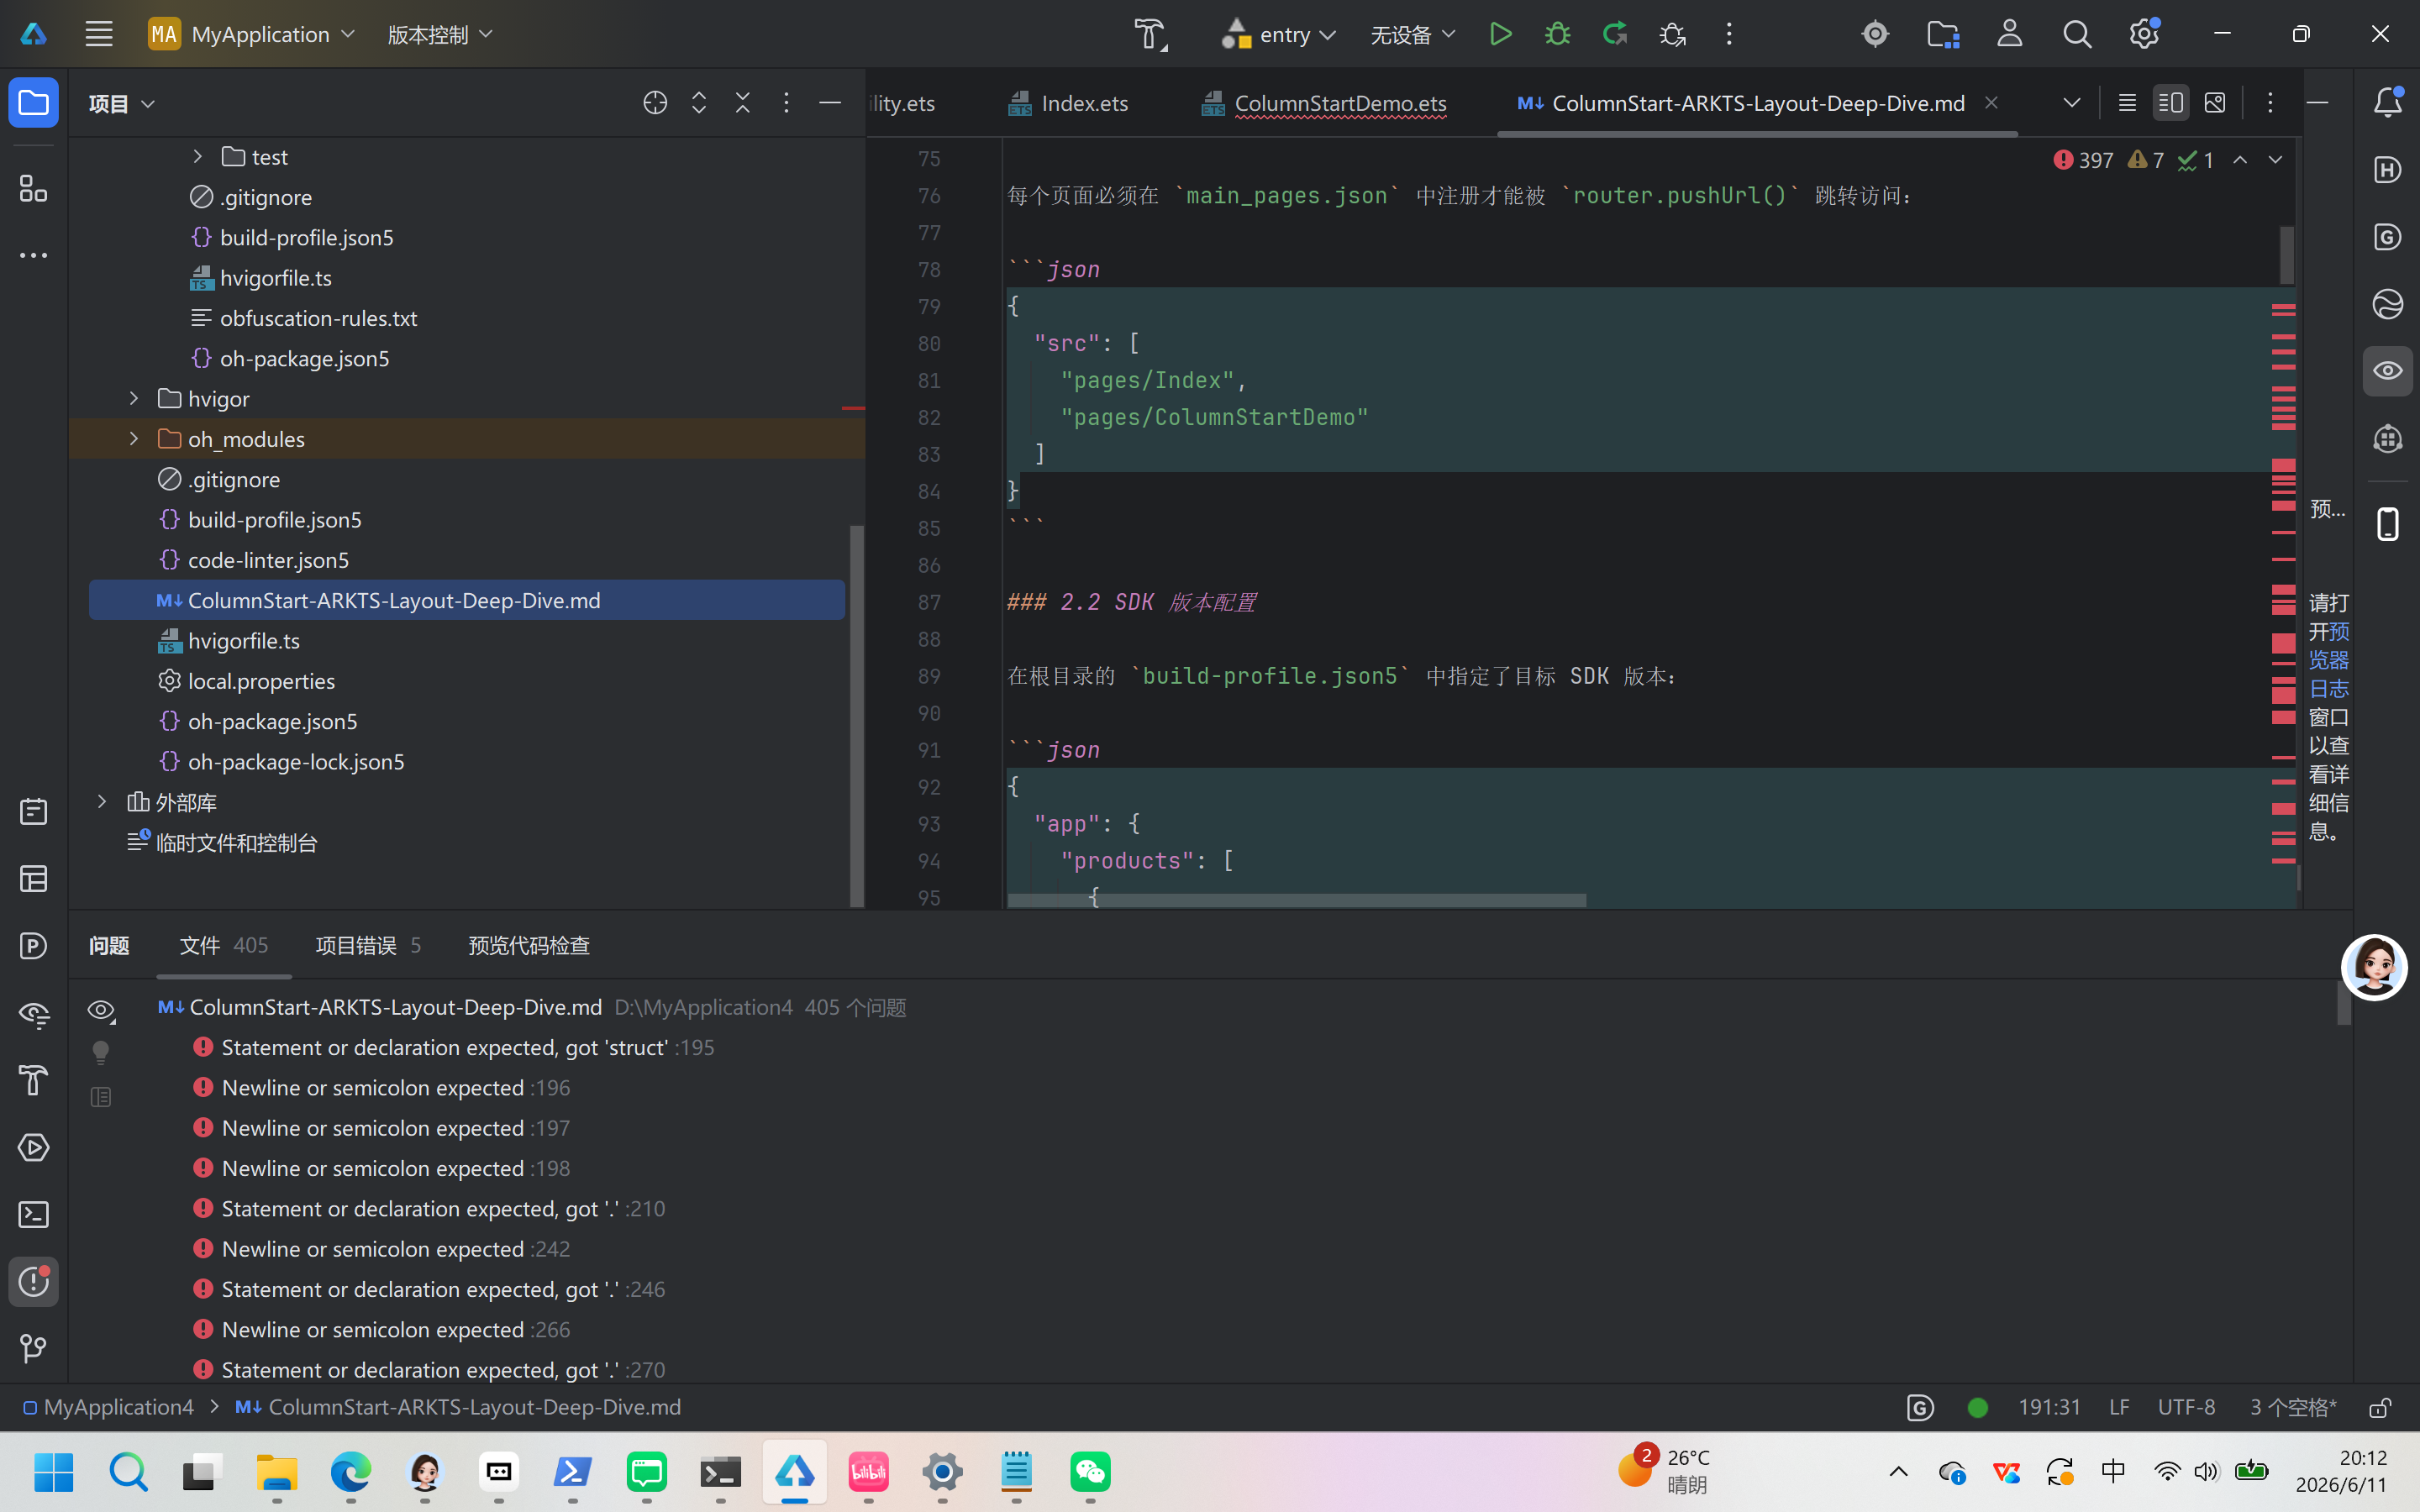Expand the oh_modules folder
The width and height of the screenshot is (2420, 1512).
point(134,439)
